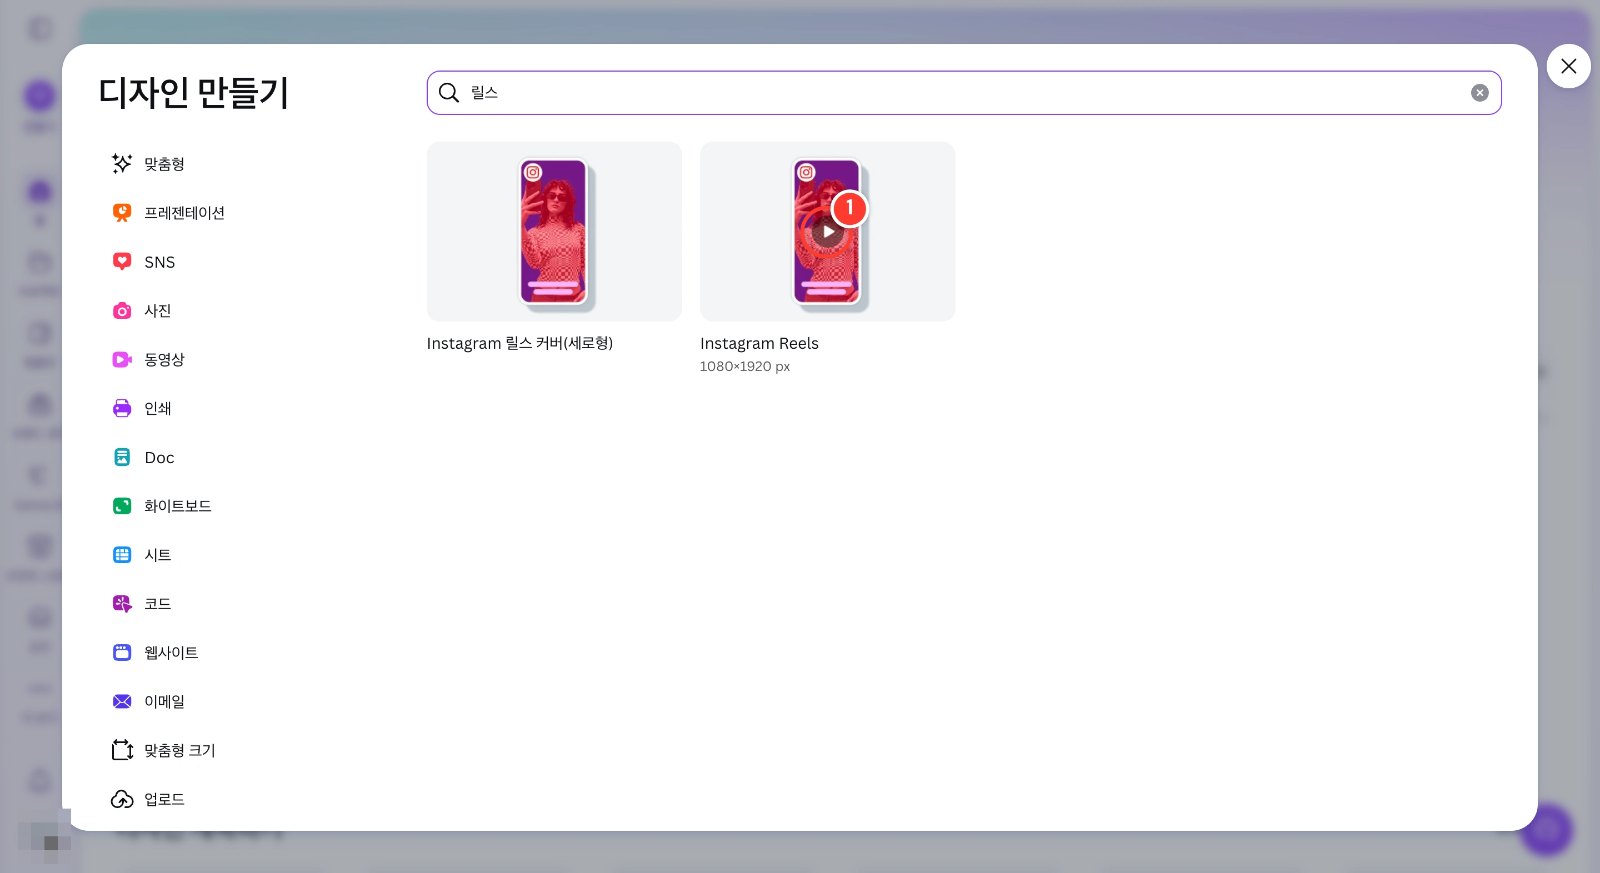
Task: Open the 코드 category icon
Action: pyautogui.click(x=122, y=603)
